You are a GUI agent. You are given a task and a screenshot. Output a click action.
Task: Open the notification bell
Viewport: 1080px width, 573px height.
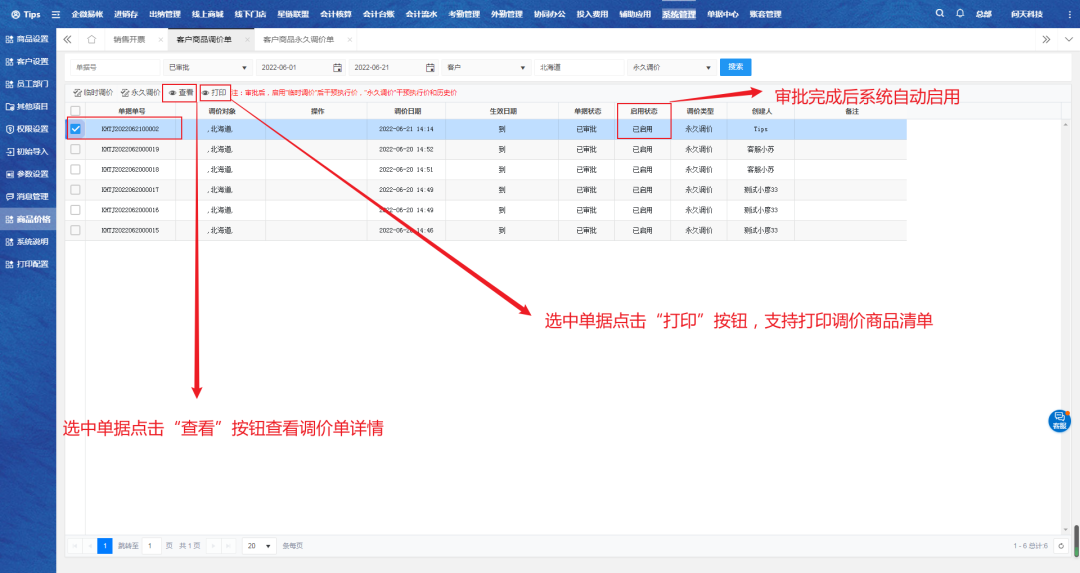(x=960, y=14)
